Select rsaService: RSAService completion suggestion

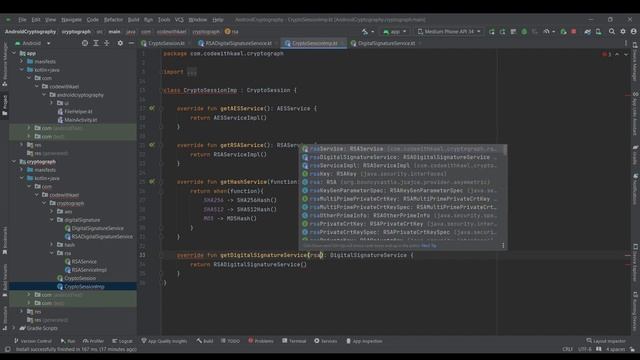coord(402,149)
